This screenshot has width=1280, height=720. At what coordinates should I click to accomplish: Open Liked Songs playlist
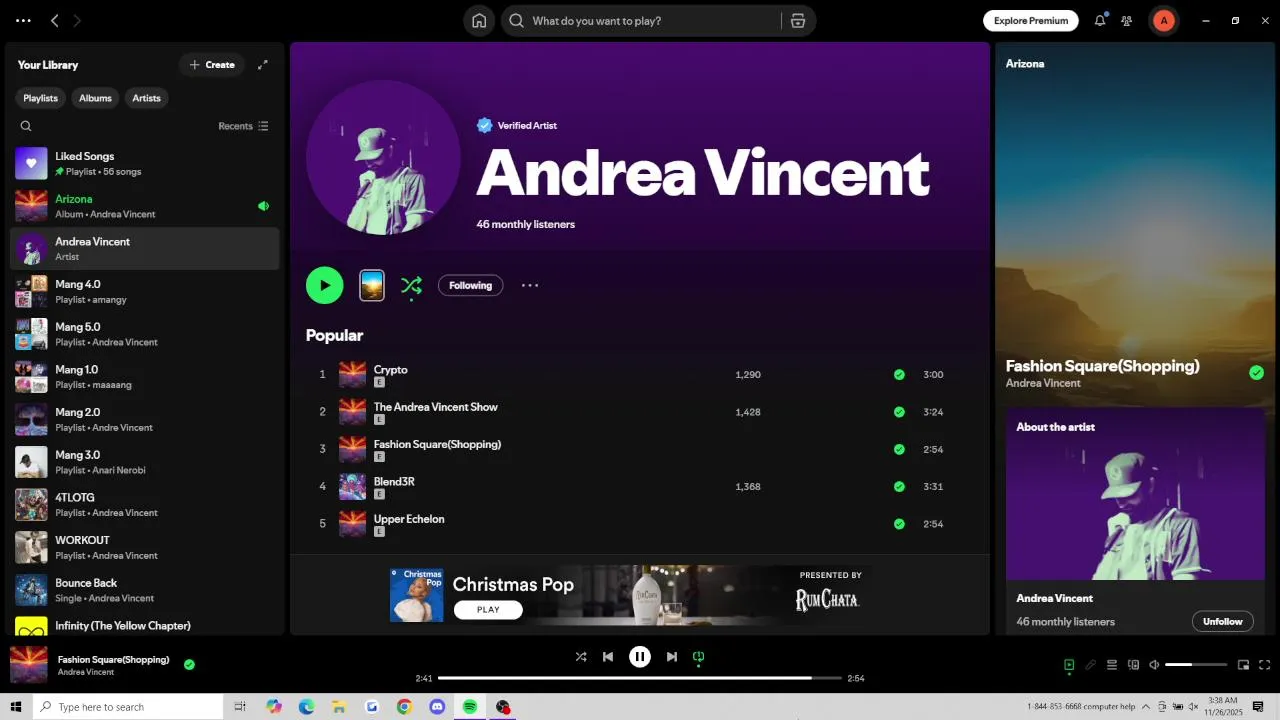point(144,164)
